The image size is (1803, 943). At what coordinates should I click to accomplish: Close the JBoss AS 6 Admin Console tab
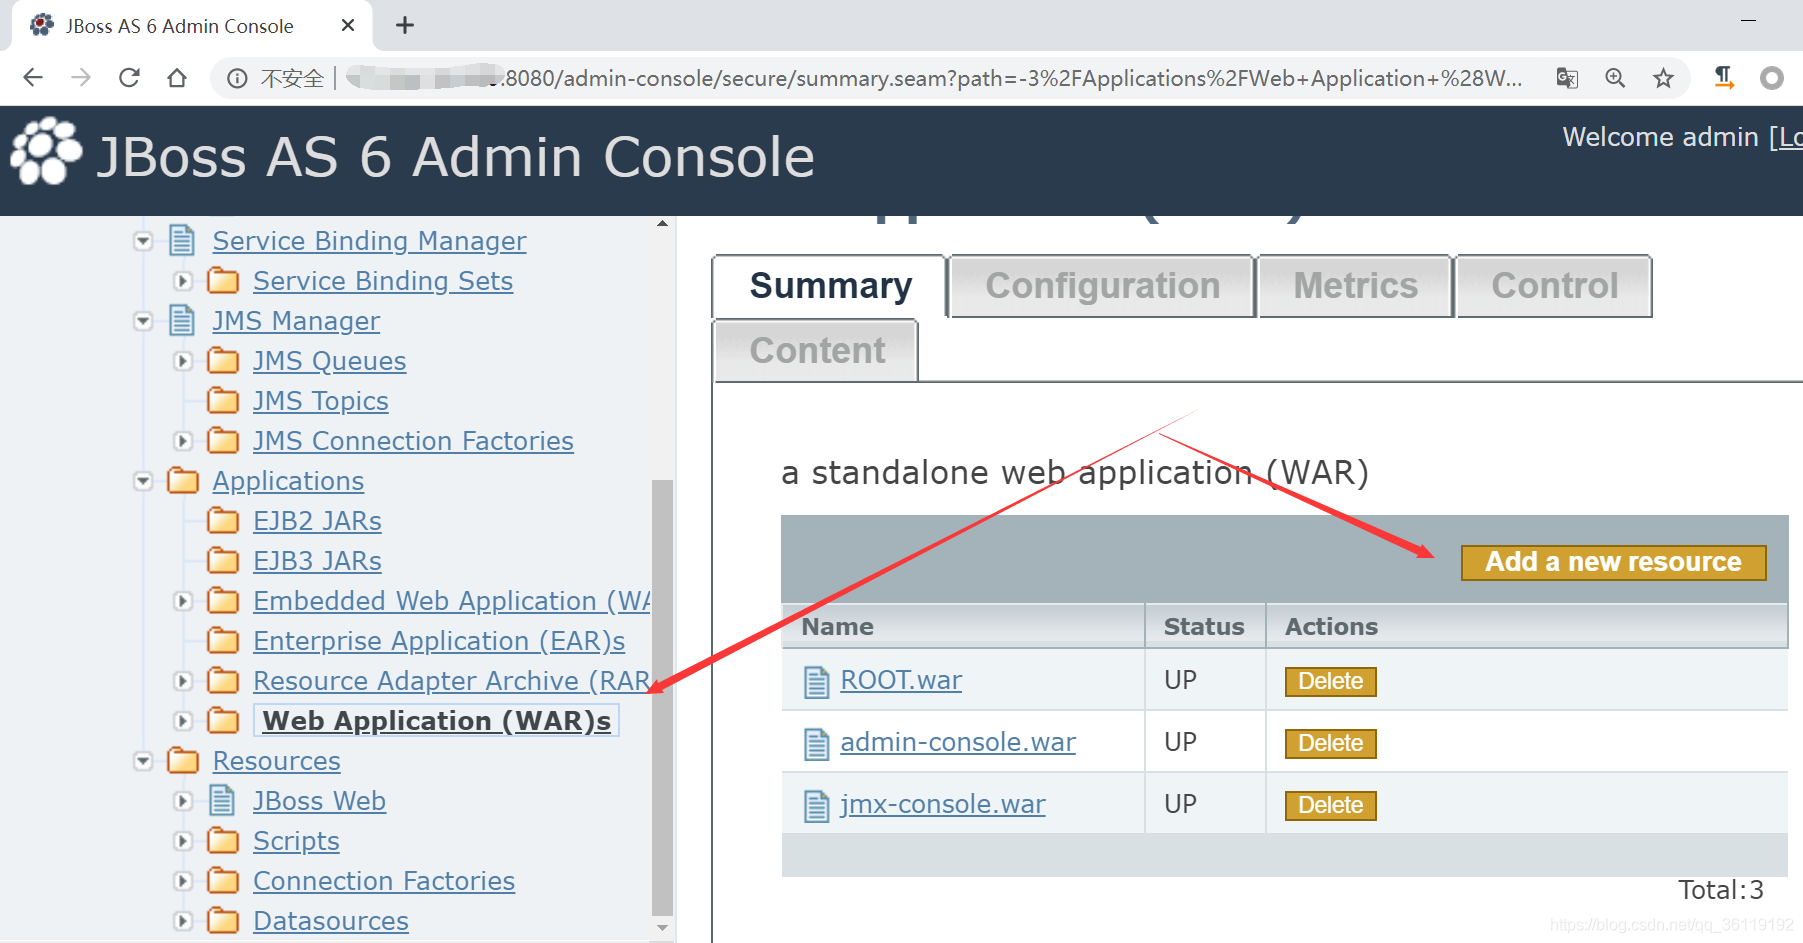[348, 25]
